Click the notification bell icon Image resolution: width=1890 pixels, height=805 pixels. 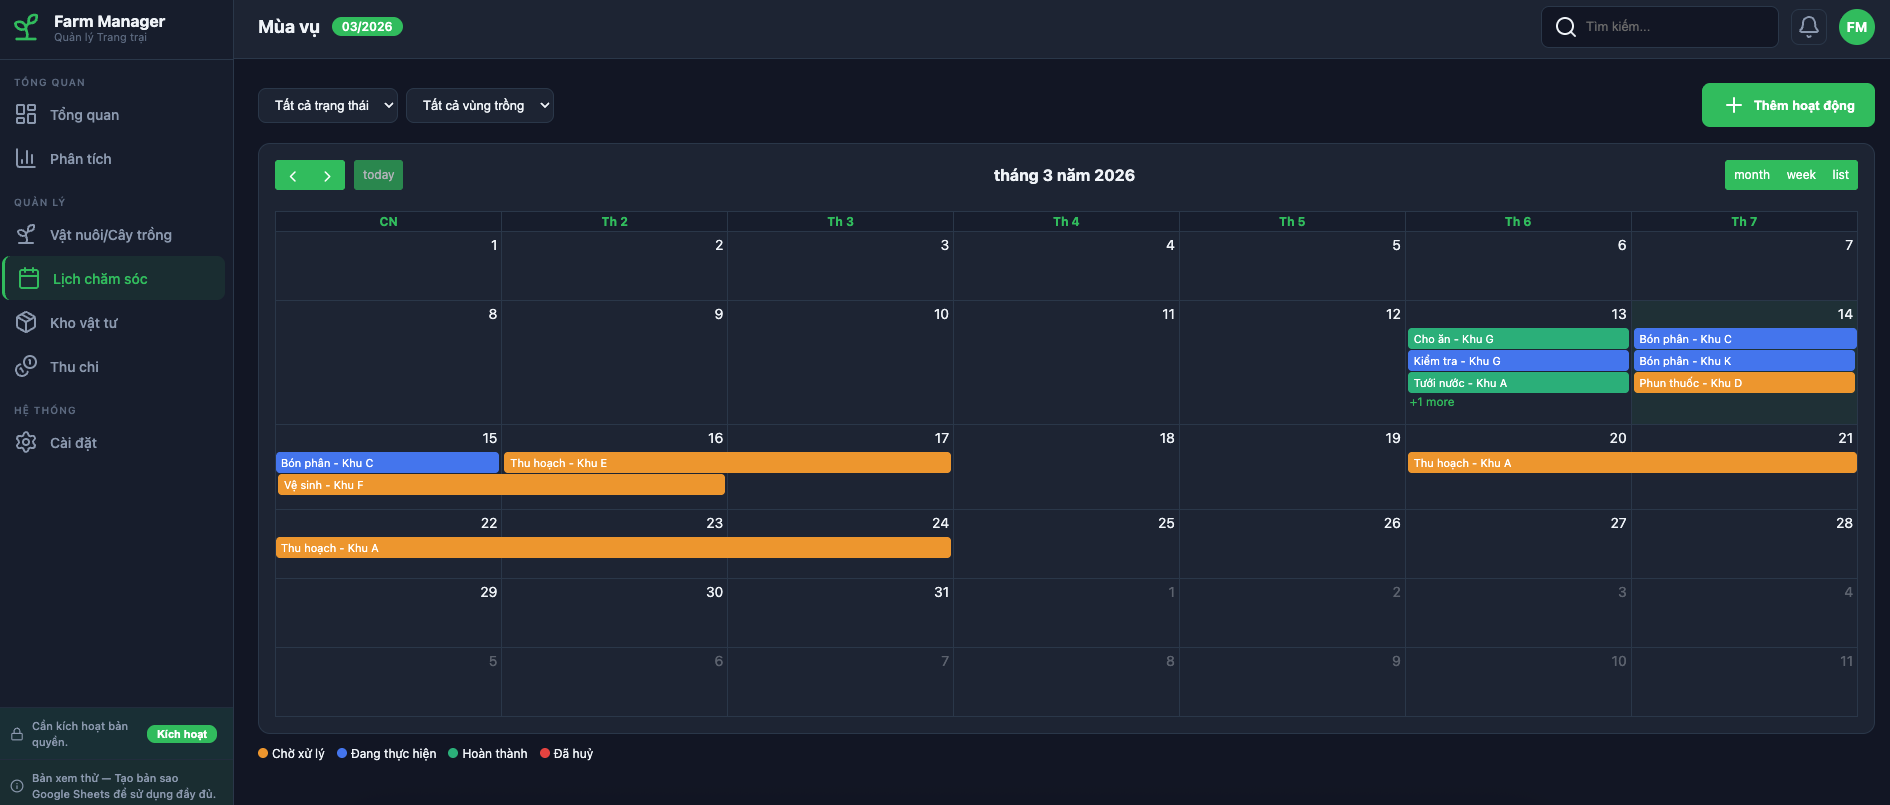pyautogui.click(x=1808, y=27)
